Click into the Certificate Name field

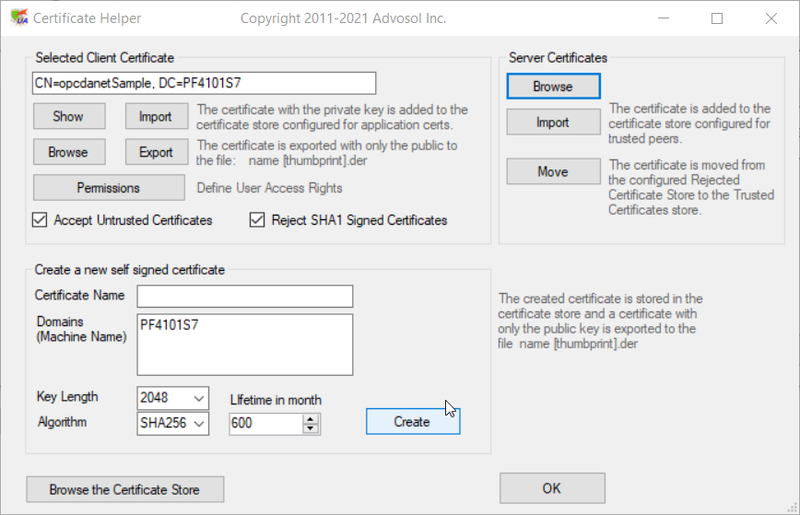tap(245, 296)
